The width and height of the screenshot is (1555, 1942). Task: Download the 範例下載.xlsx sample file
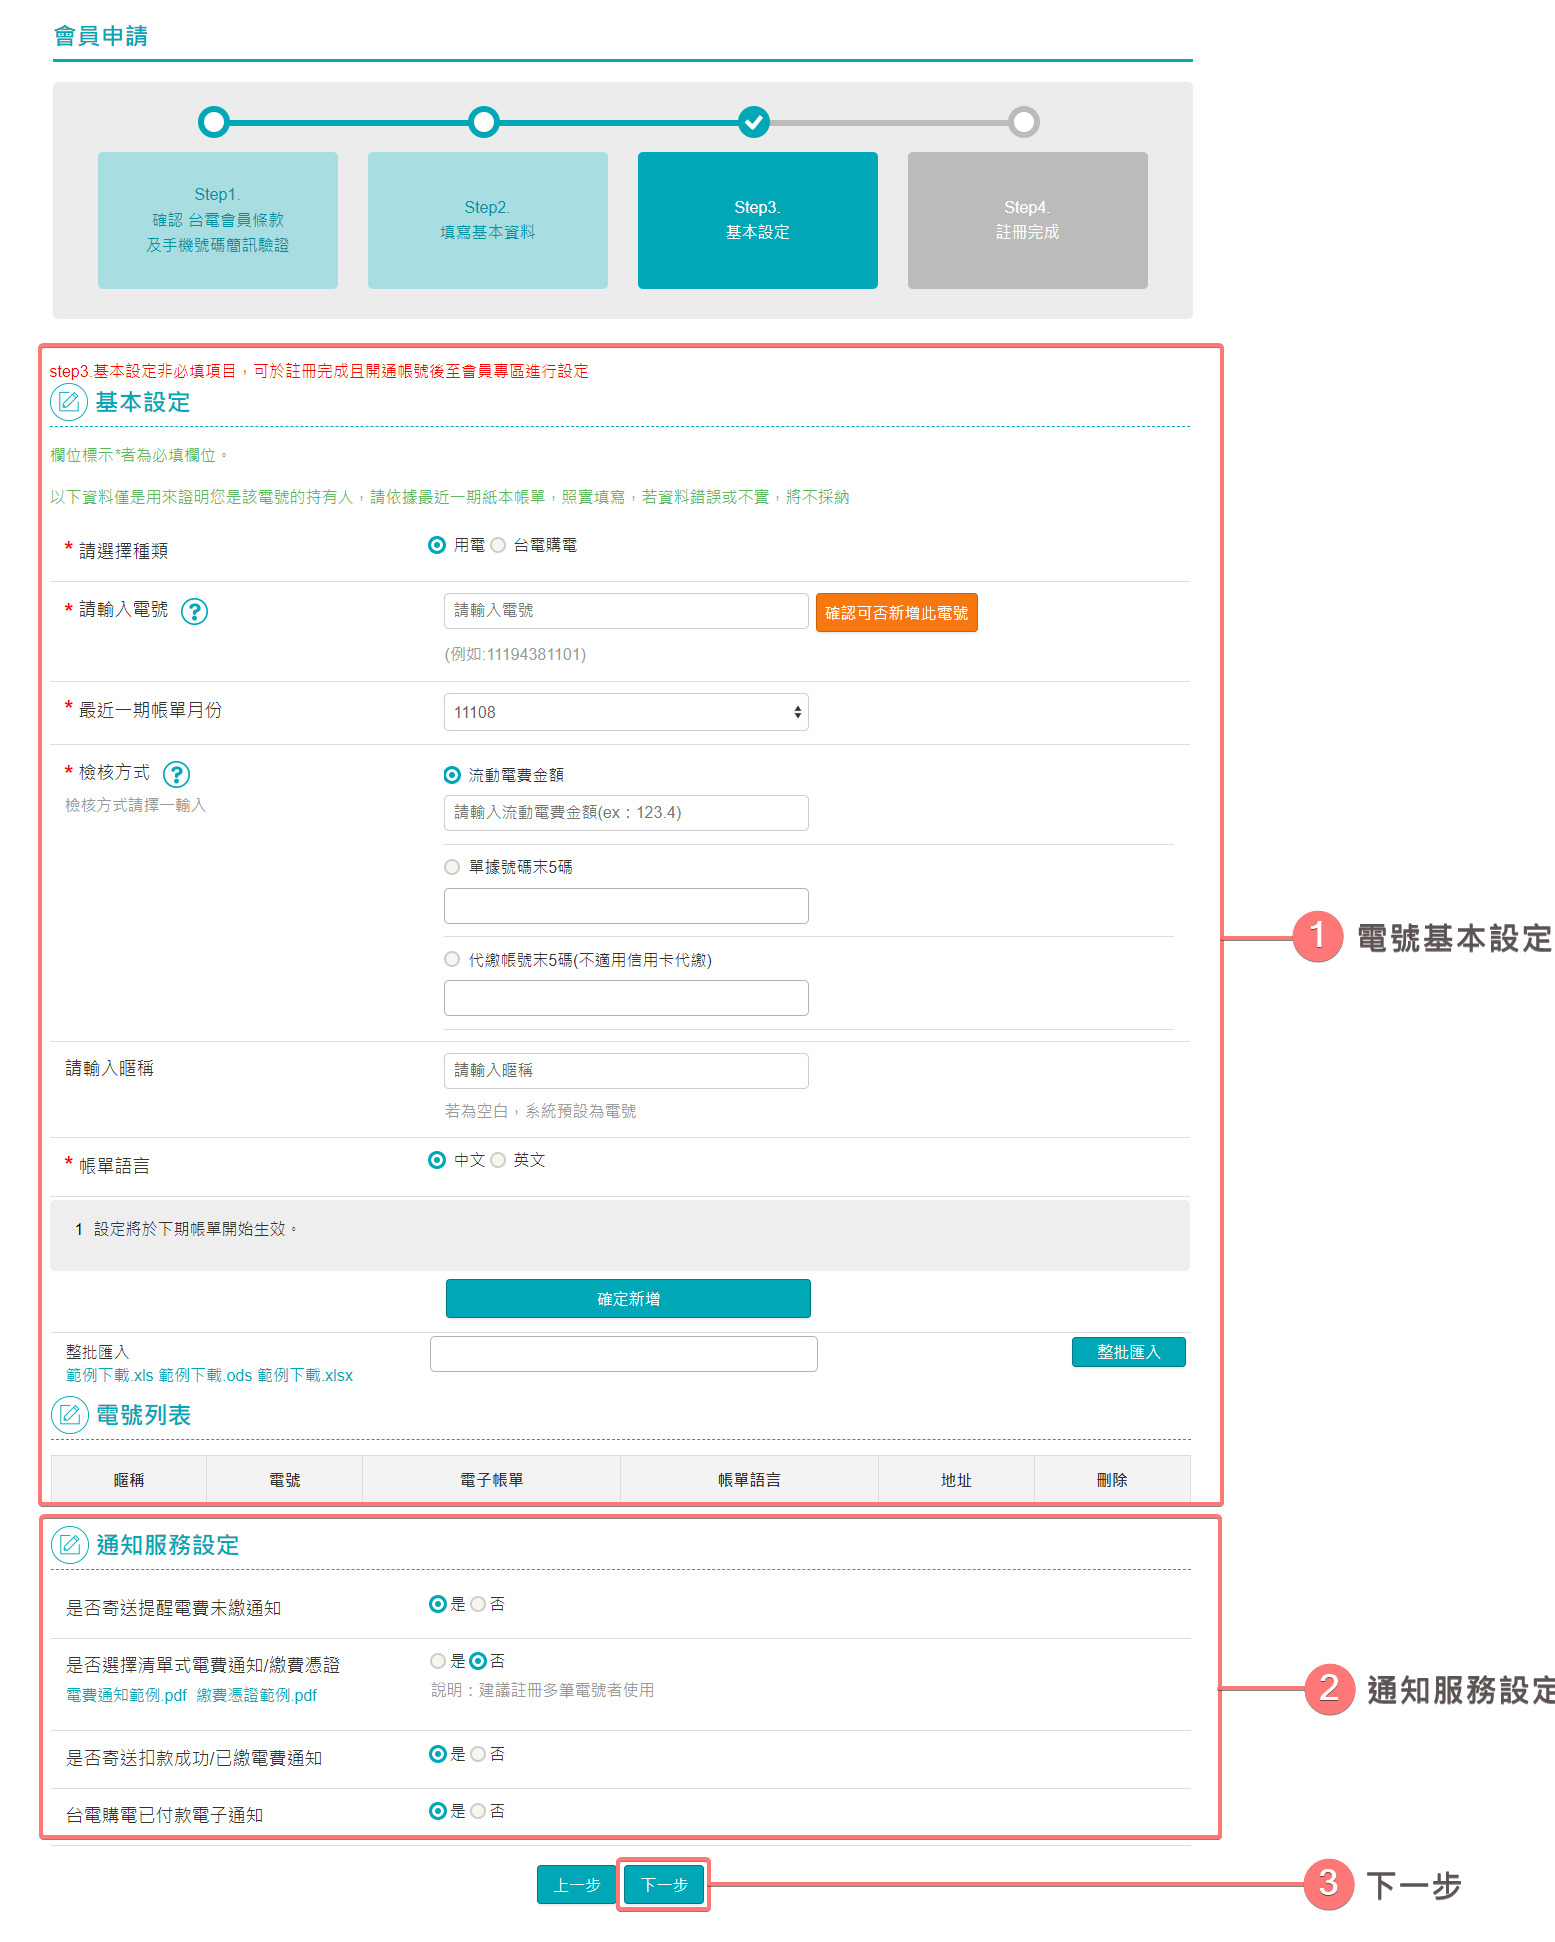[x=305, y=1376]
